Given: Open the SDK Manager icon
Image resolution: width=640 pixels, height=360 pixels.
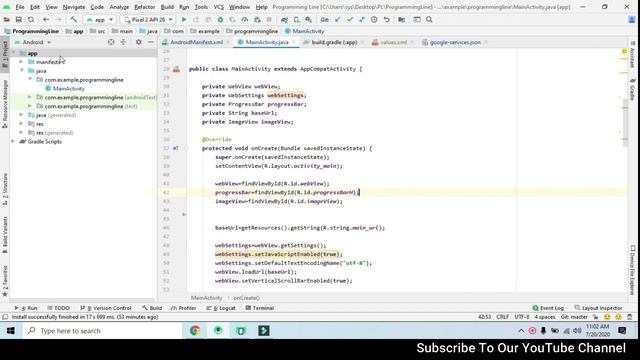Looking at the screenshot, I should (x=309, y=20).
